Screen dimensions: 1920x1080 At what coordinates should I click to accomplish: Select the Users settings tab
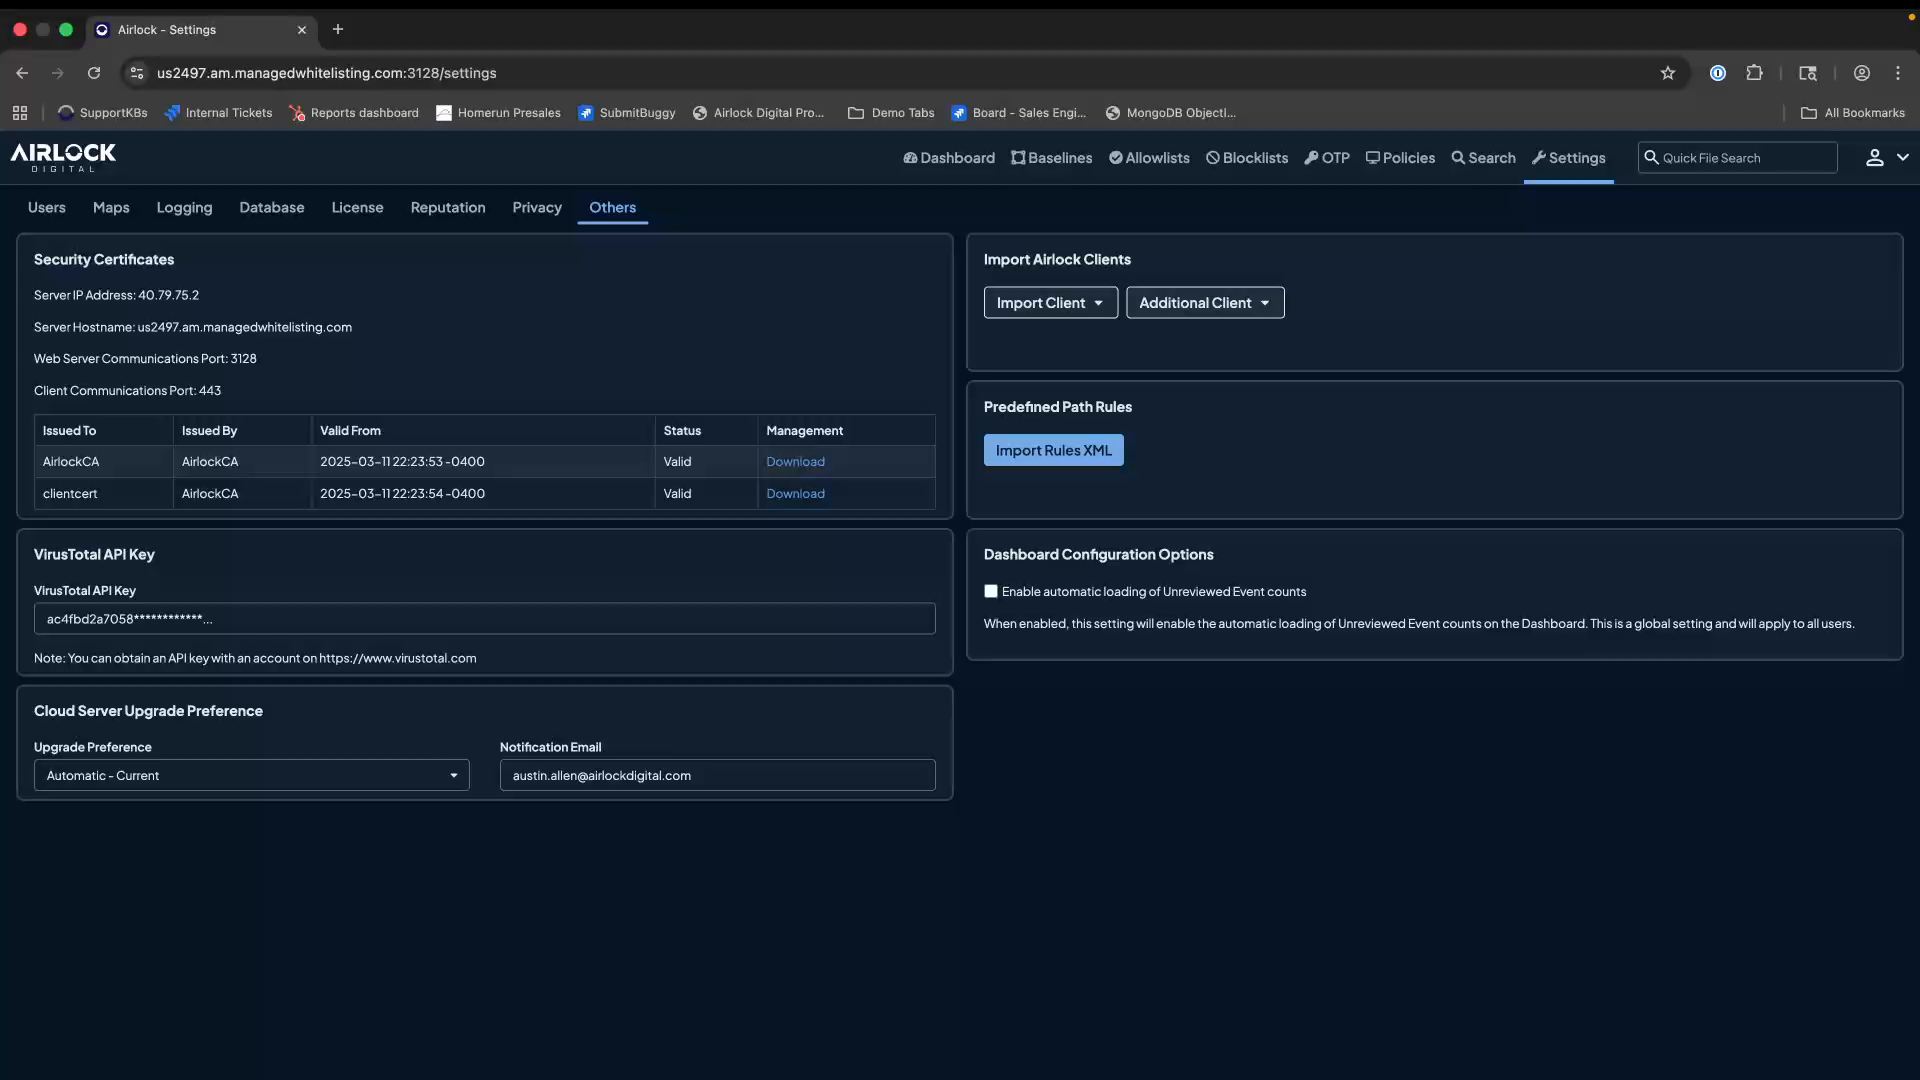[x=46, y=207]
